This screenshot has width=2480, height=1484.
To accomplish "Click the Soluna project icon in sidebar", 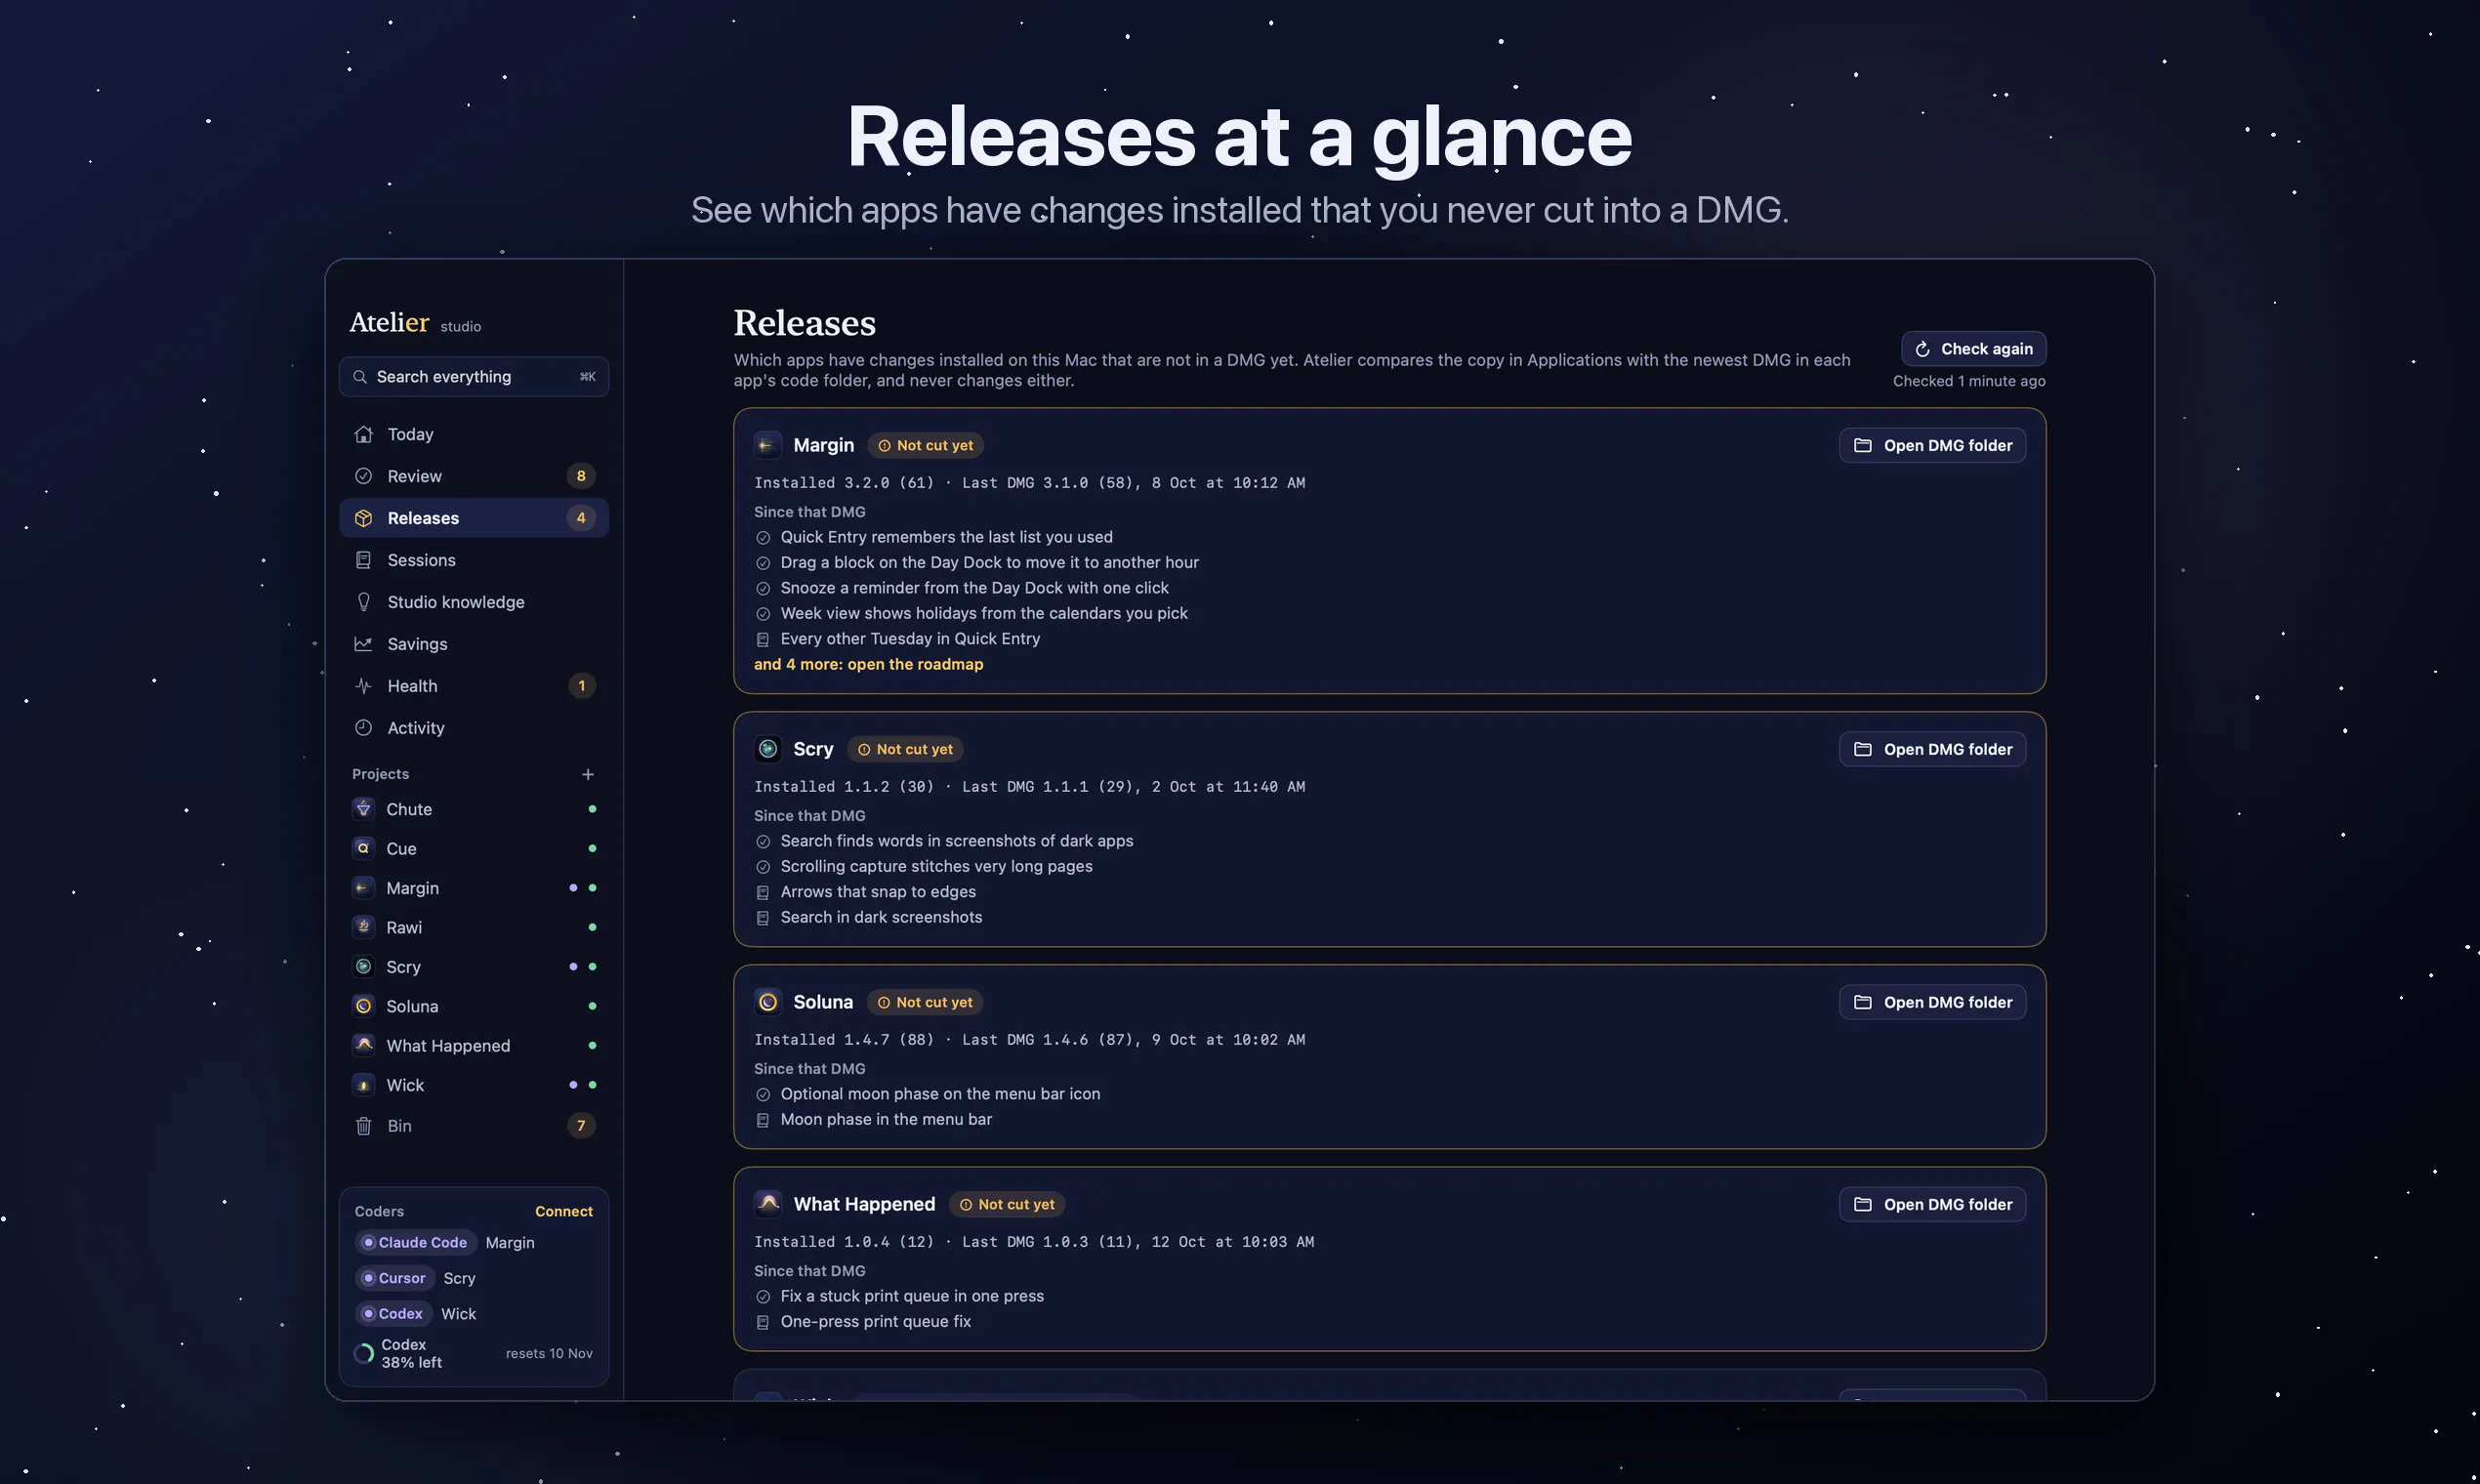I will 364,1006.
